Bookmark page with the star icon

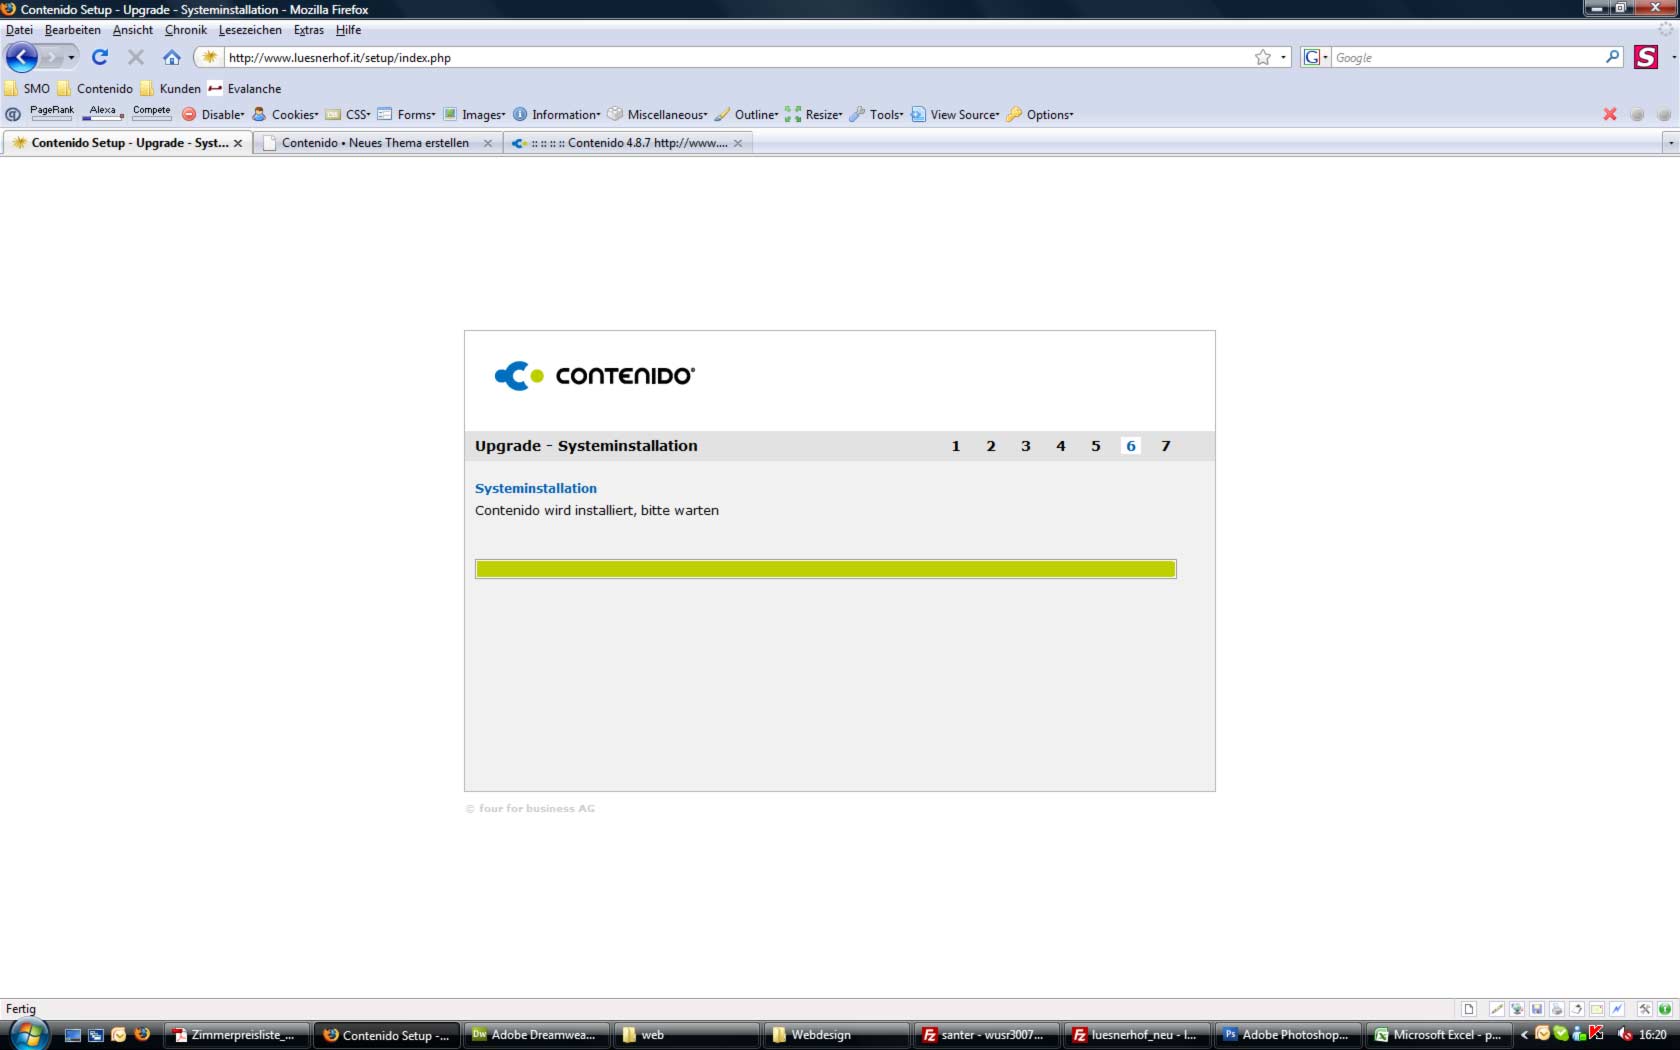coord(1263,58)
